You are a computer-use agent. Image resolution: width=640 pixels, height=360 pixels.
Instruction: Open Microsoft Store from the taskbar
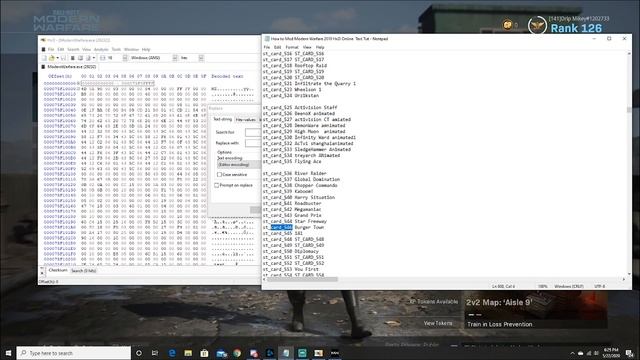click(204, 353)
